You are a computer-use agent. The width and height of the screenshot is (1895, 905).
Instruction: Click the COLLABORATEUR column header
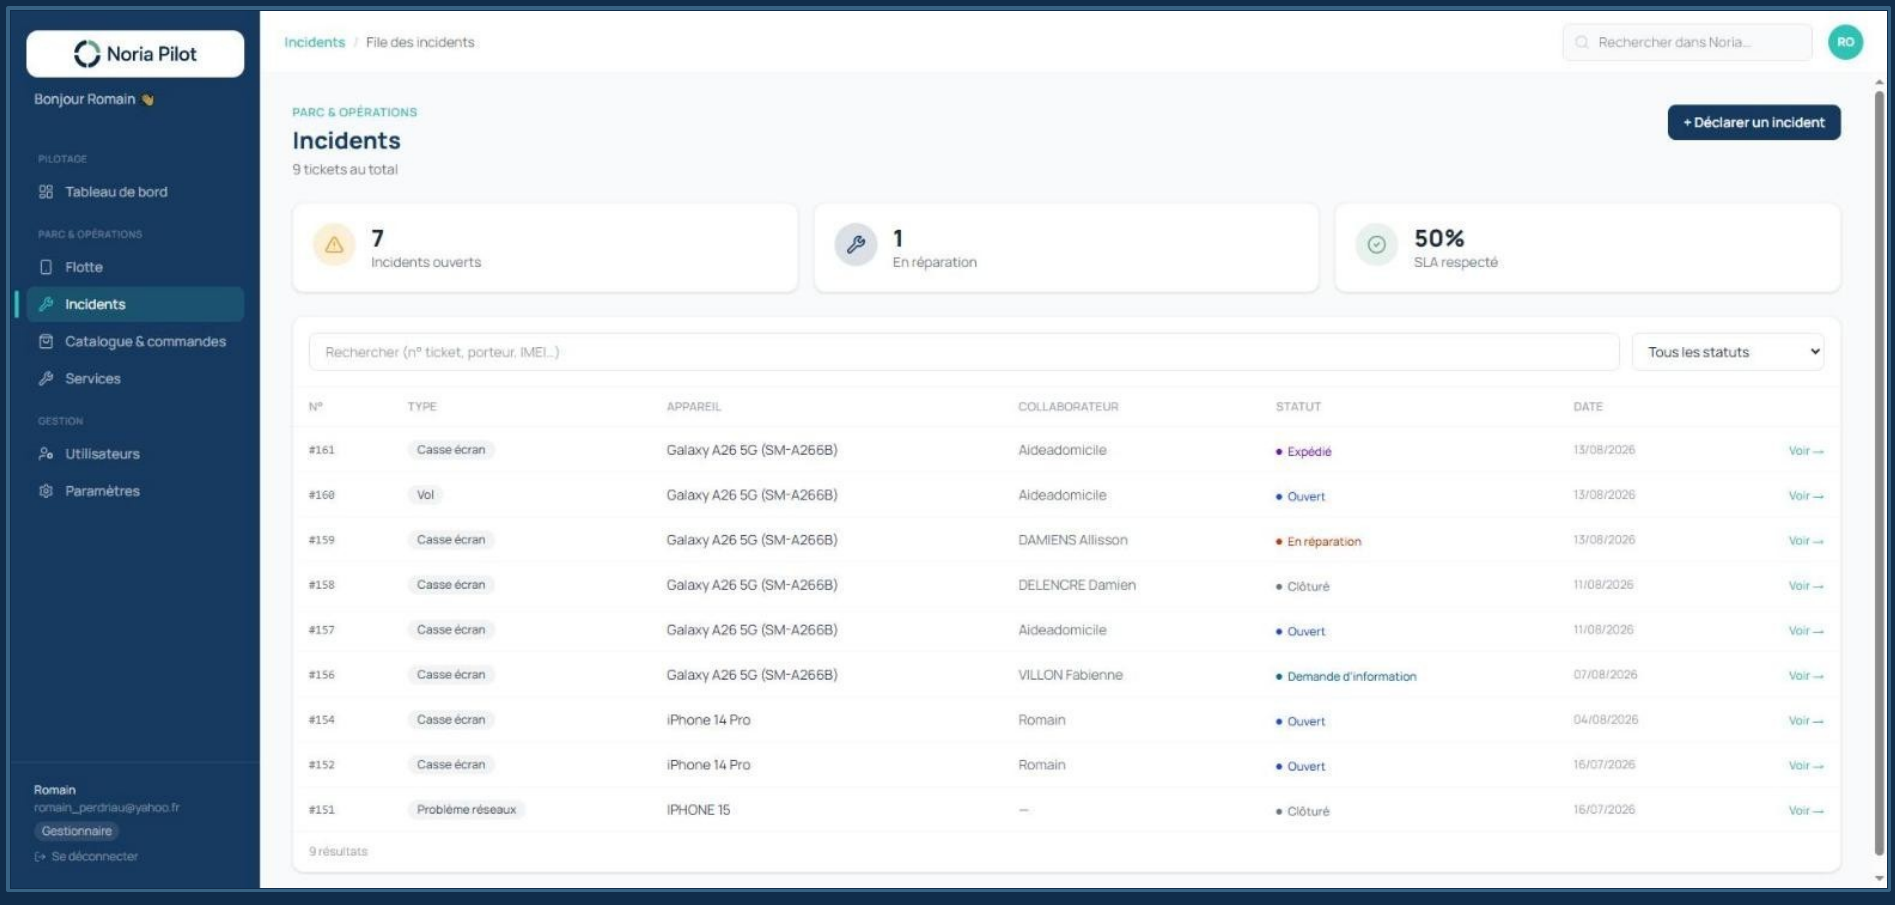pyautogui.click(x=1068, y=407)
